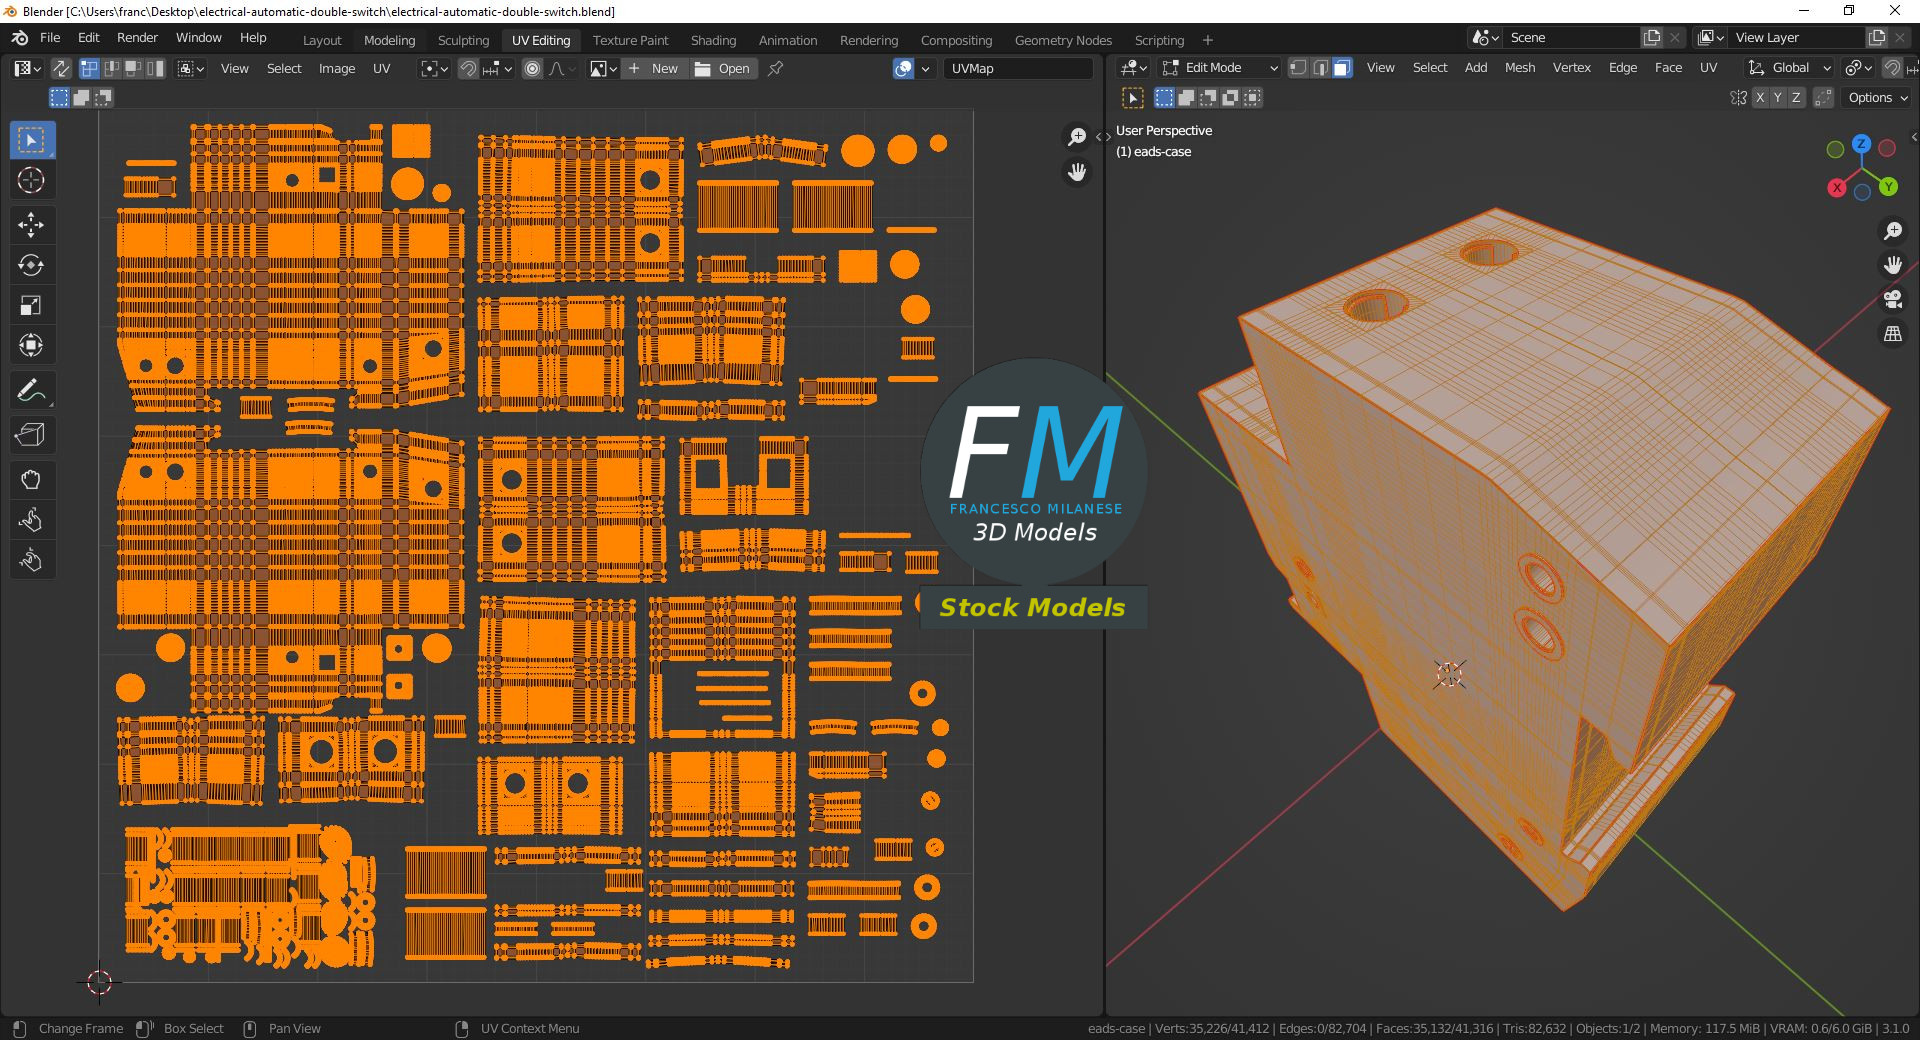Click the New image button
Viewport: 1920px width, 1040px height.
coord(654,69)
